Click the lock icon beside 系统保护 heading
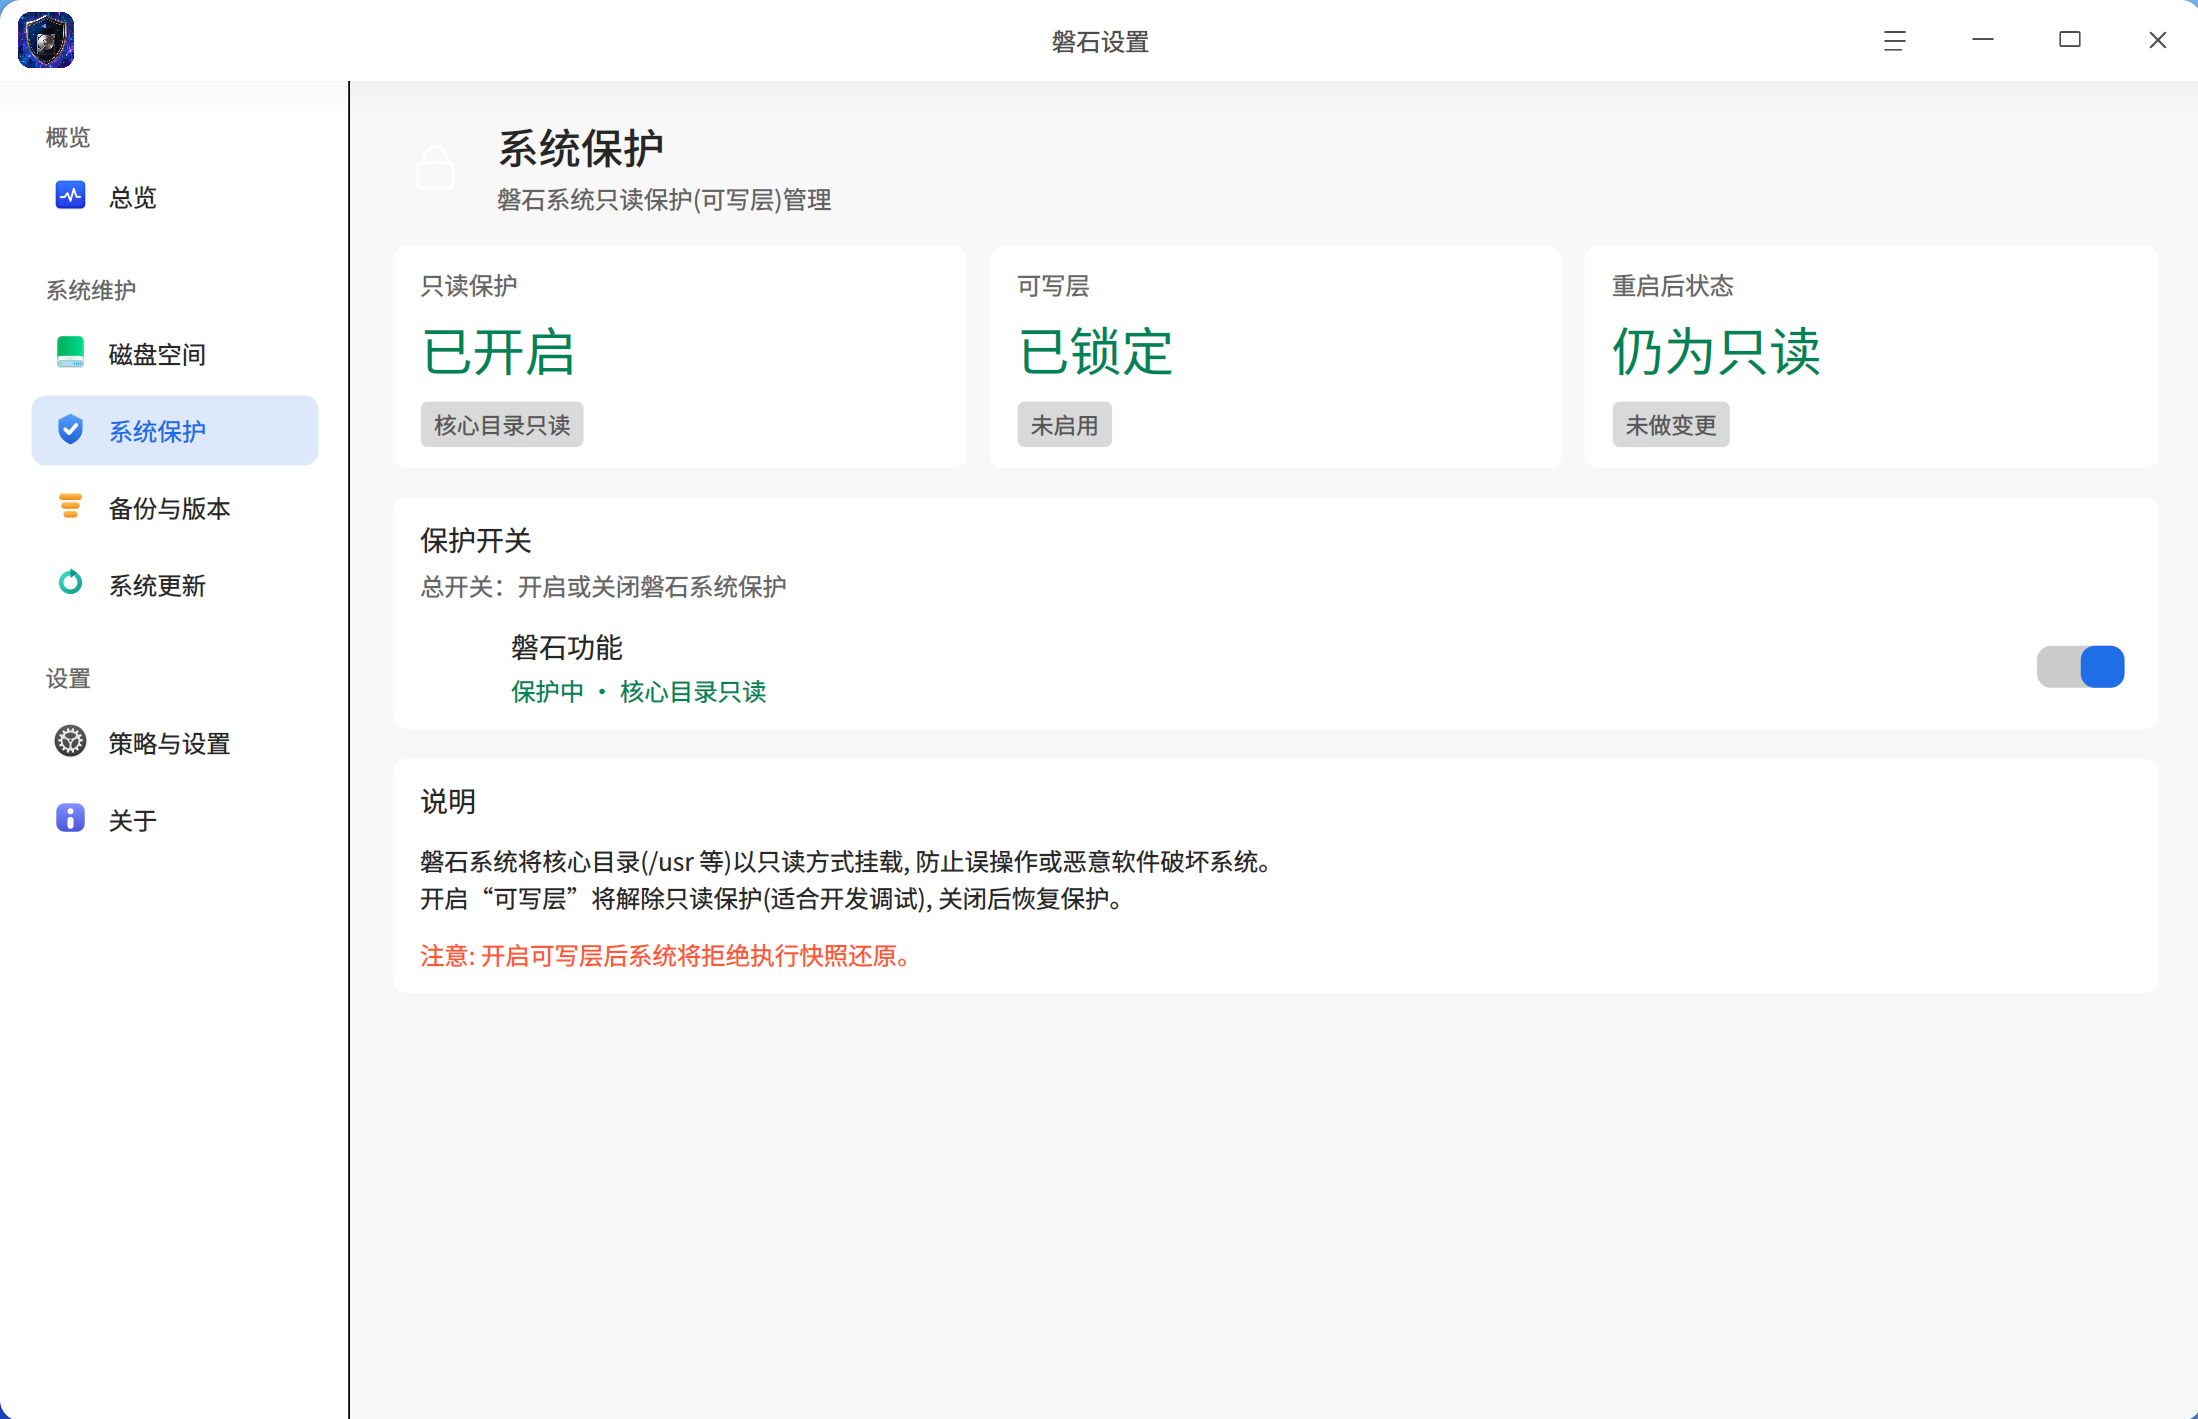Screen dimensions: 2198x1419 coord(436,167)
